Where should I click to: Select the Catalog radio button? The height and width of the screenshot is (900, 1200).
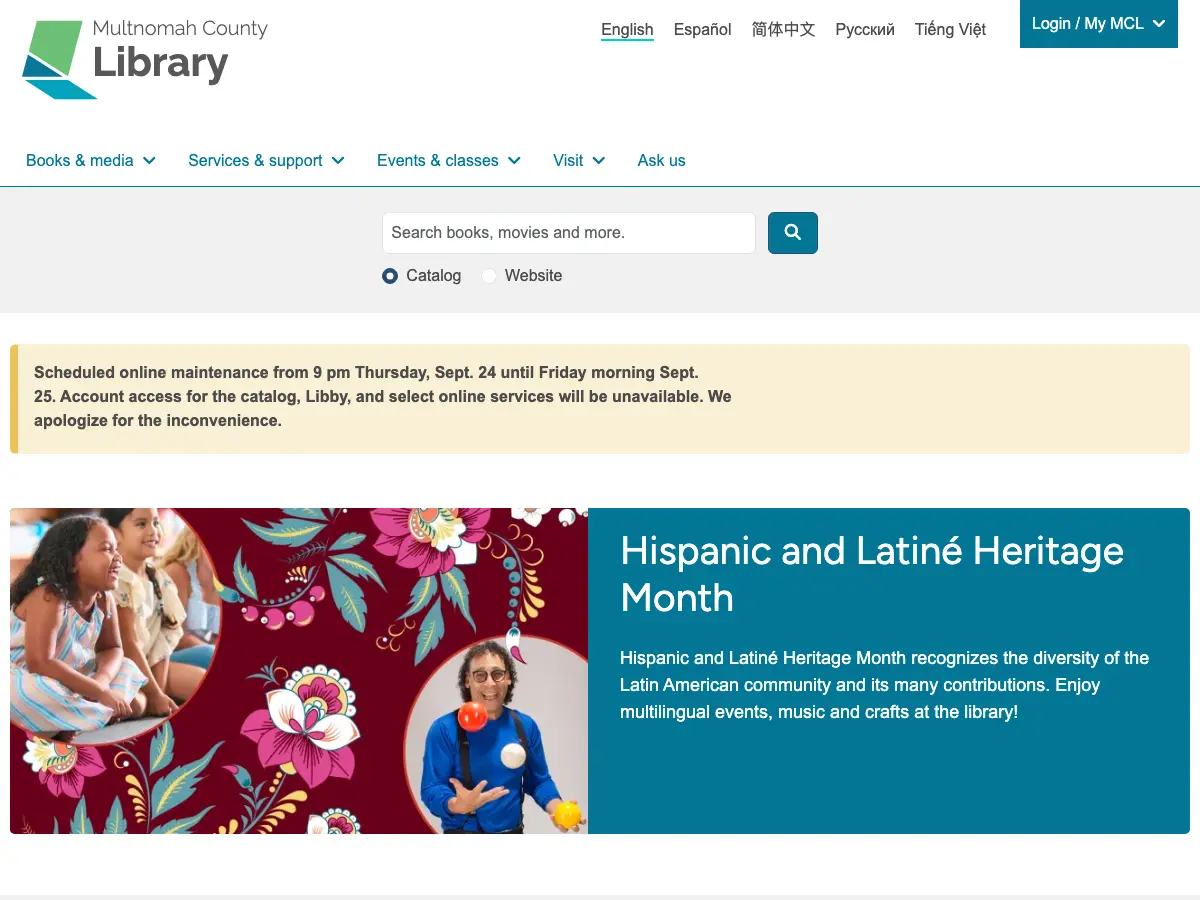pos(390,276)
